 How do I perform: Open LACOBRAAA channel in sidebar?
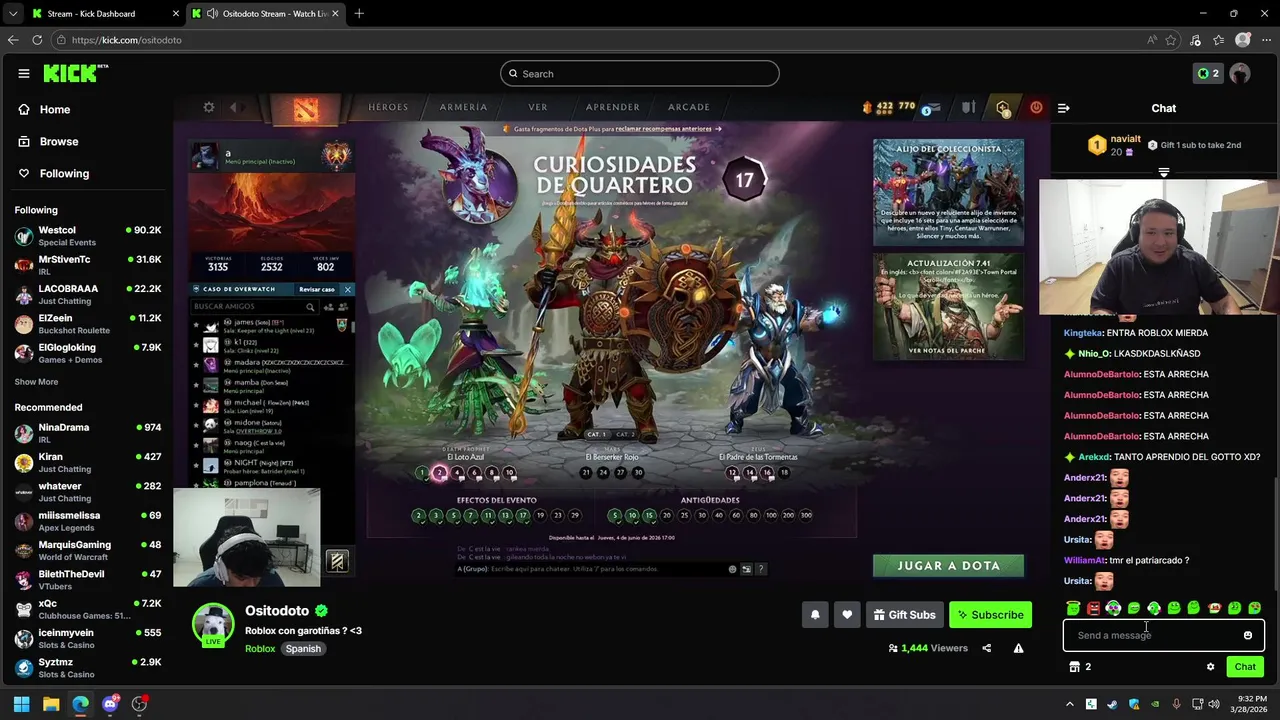tap(87, 294)
